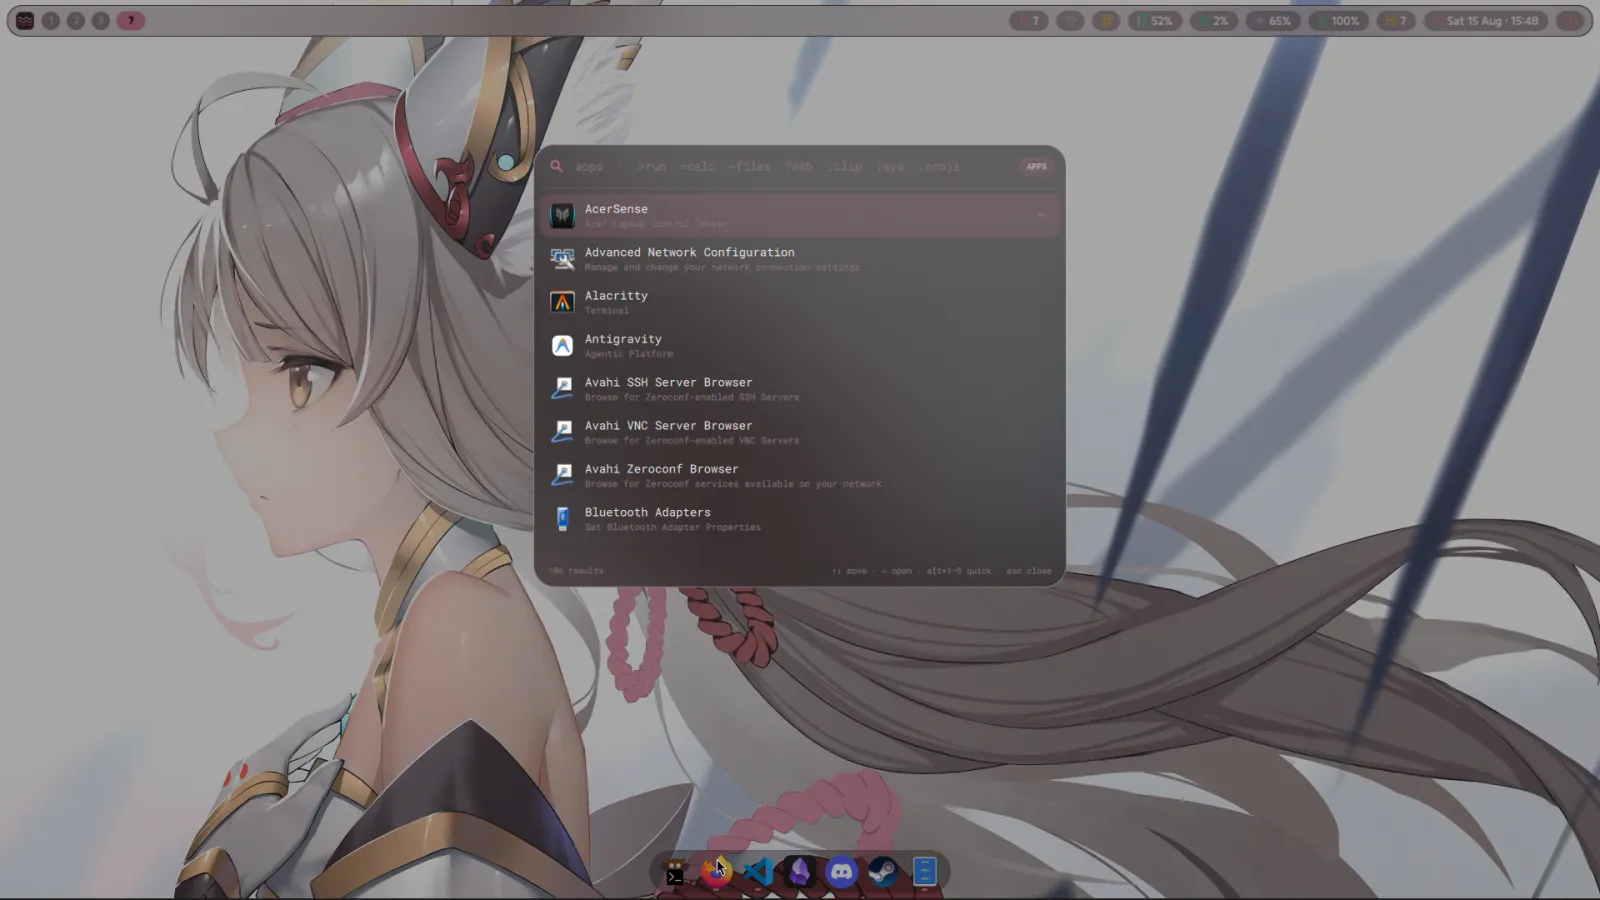
Task: Open Avahi Zeroconf Browser result
Action: (800, 475)
